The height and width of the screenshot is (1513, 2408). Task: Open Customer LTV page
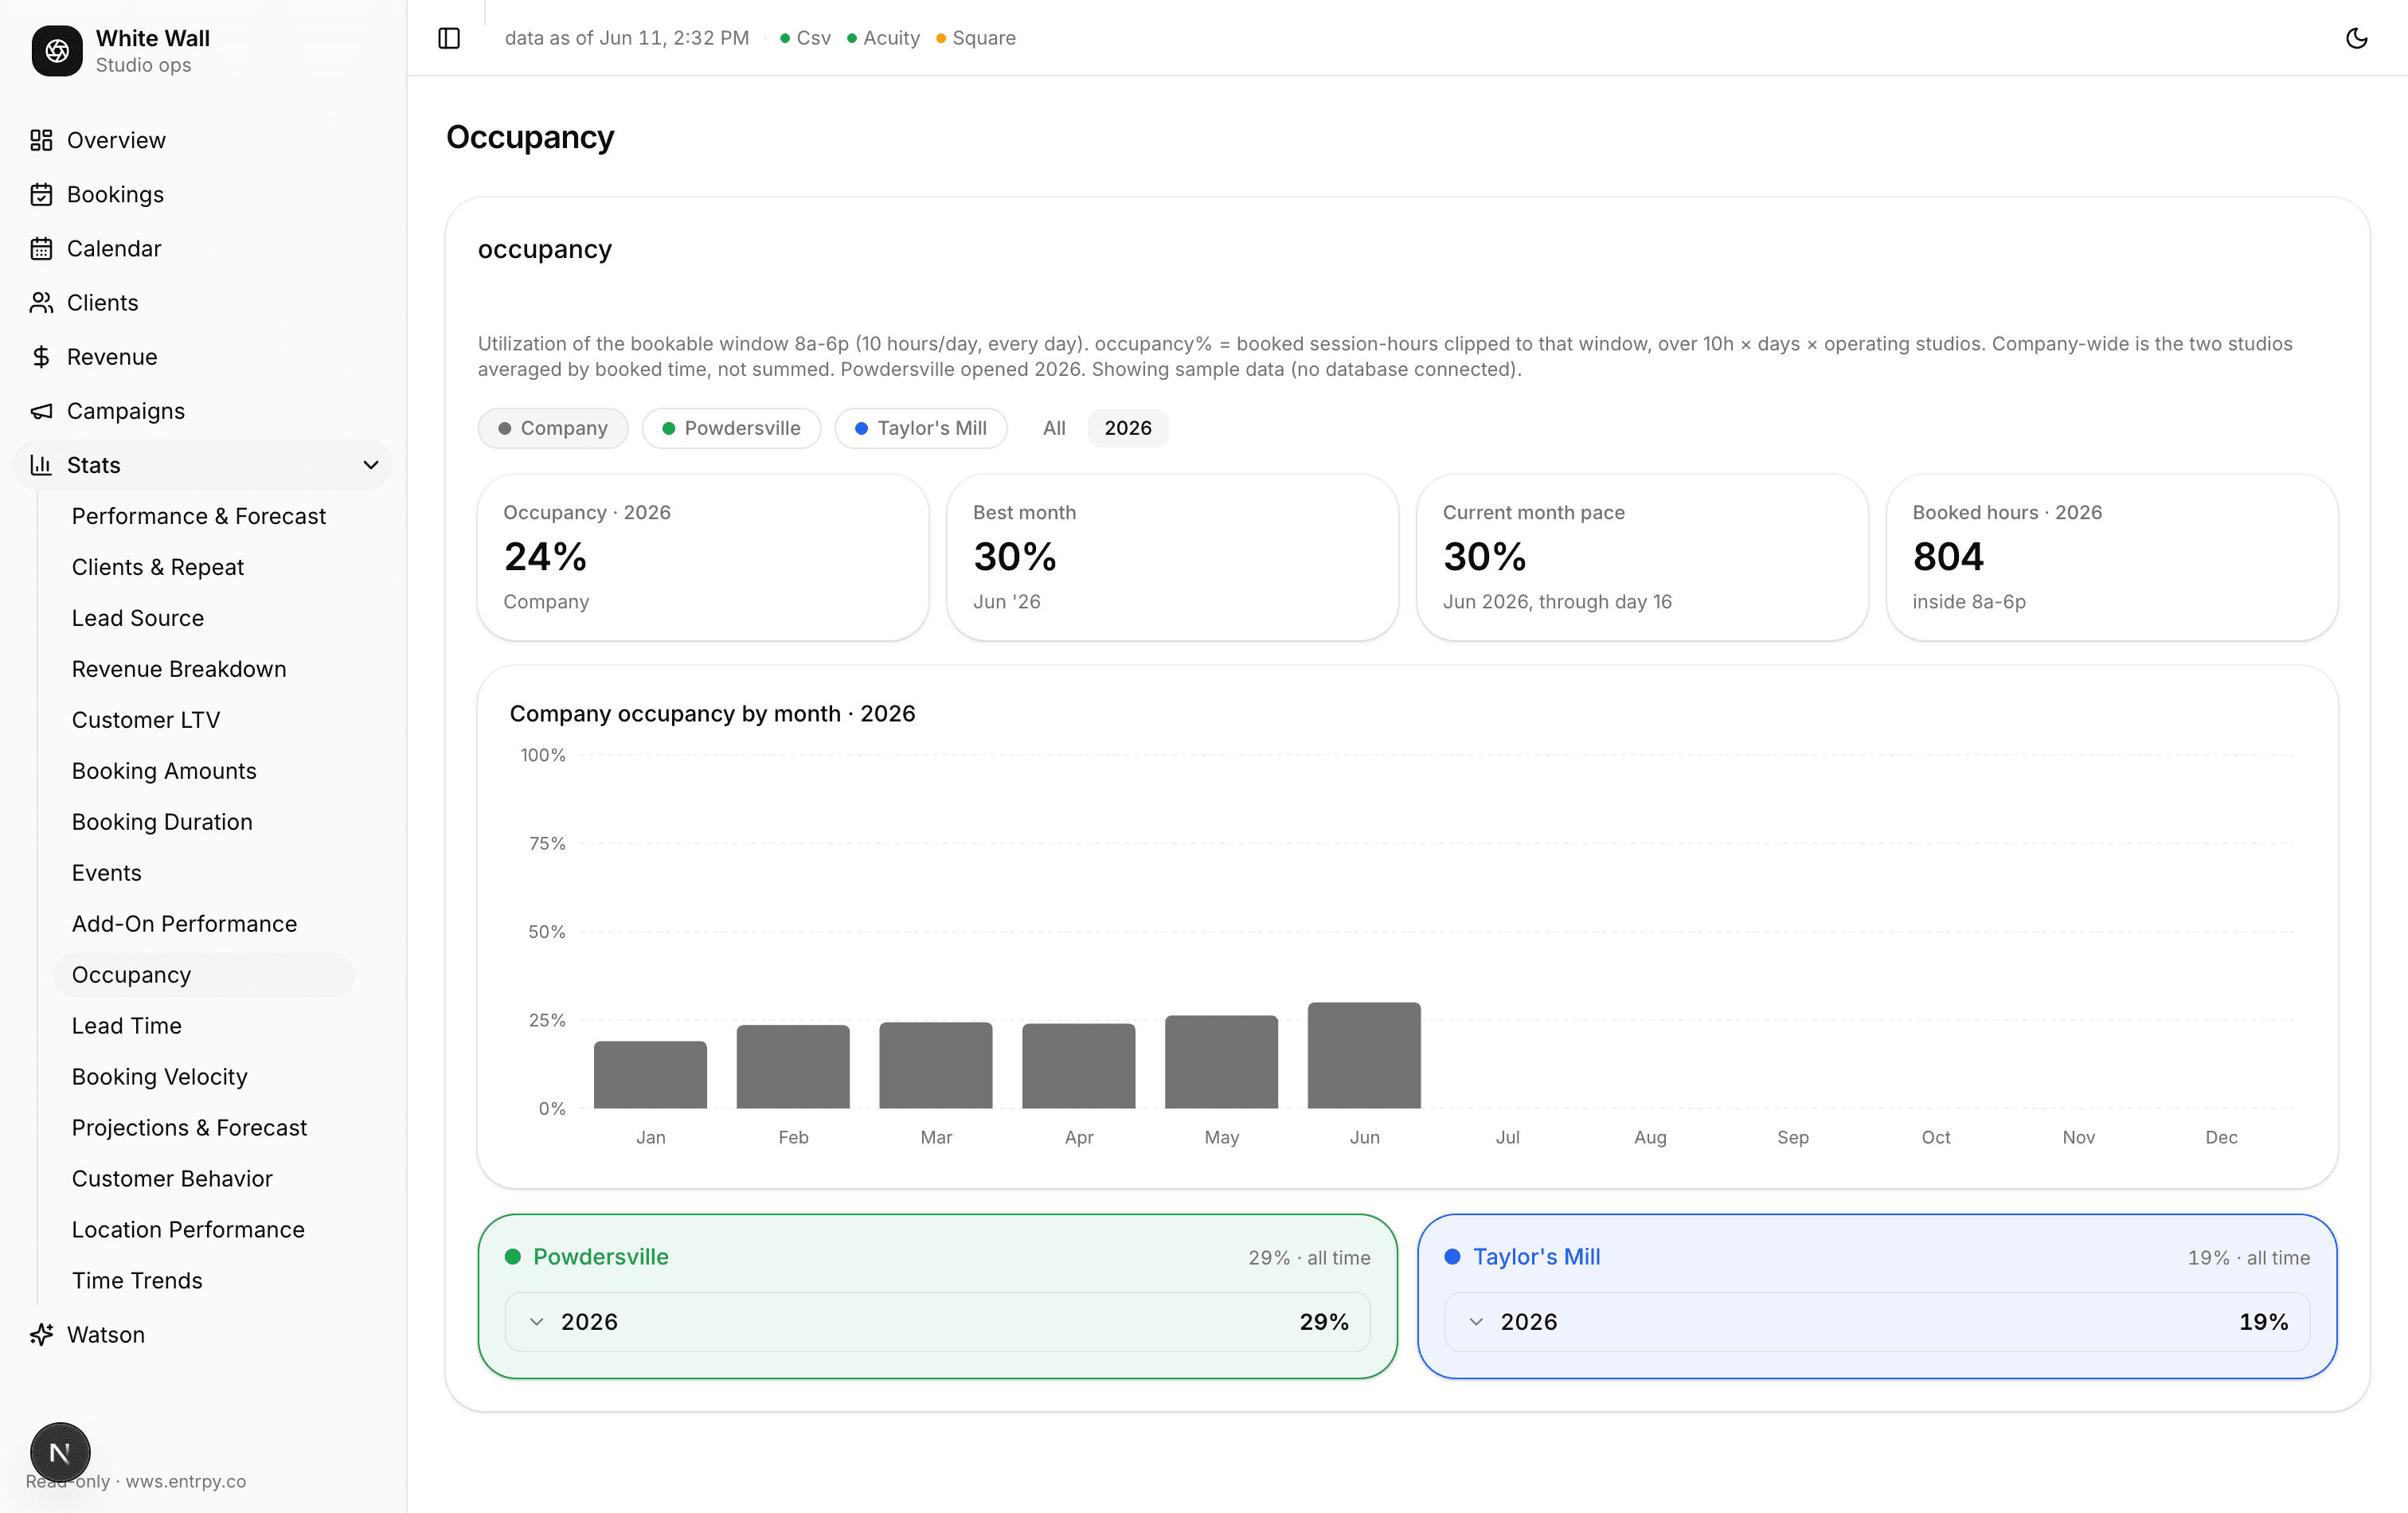tap(146, 720)
